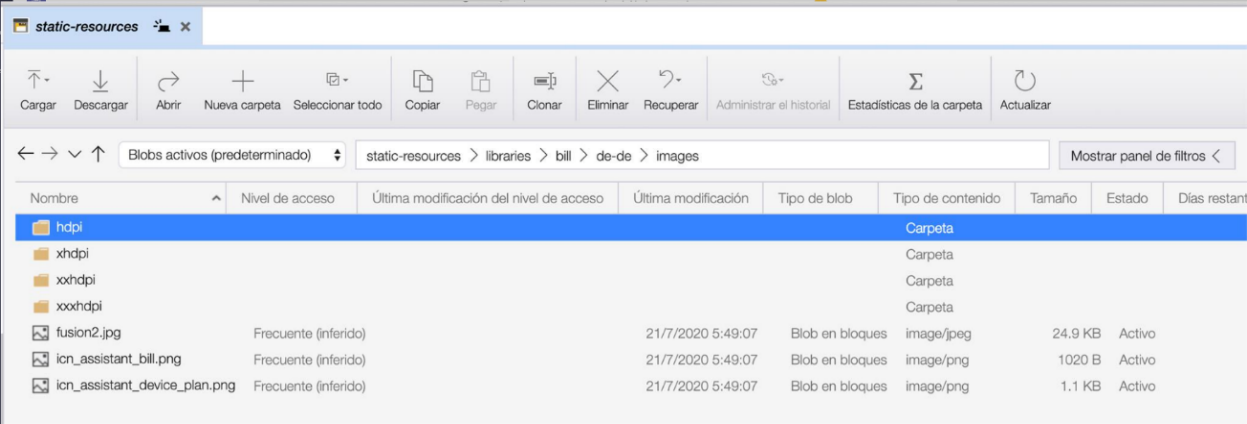Open the Blobs activos (predeterminado) dropdown
The width and height of the screenshot is (1247, 424).
point(233,155)
